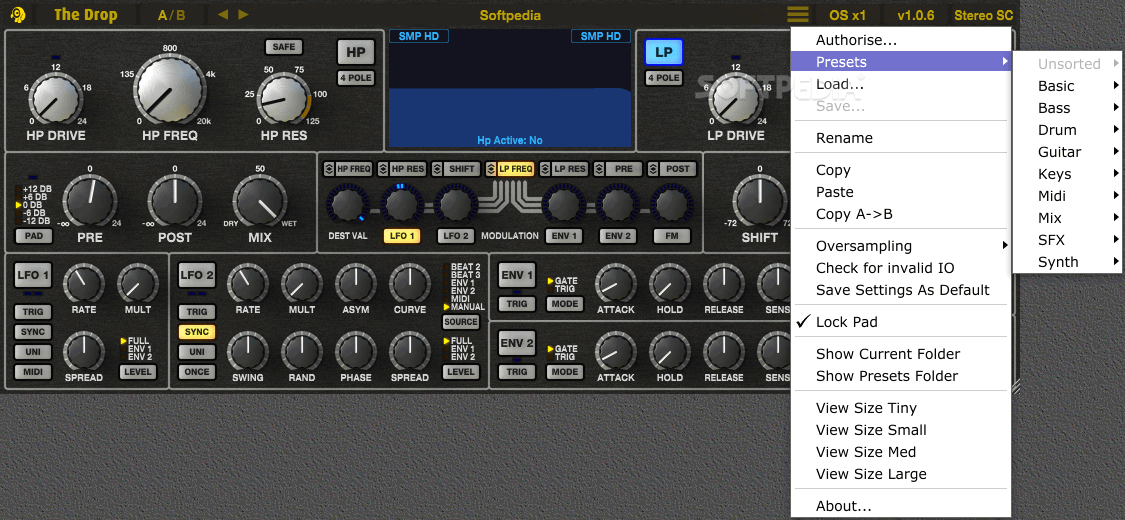
Task: Turn the FM modulation amount knob
Action: [x=671, y=204]
